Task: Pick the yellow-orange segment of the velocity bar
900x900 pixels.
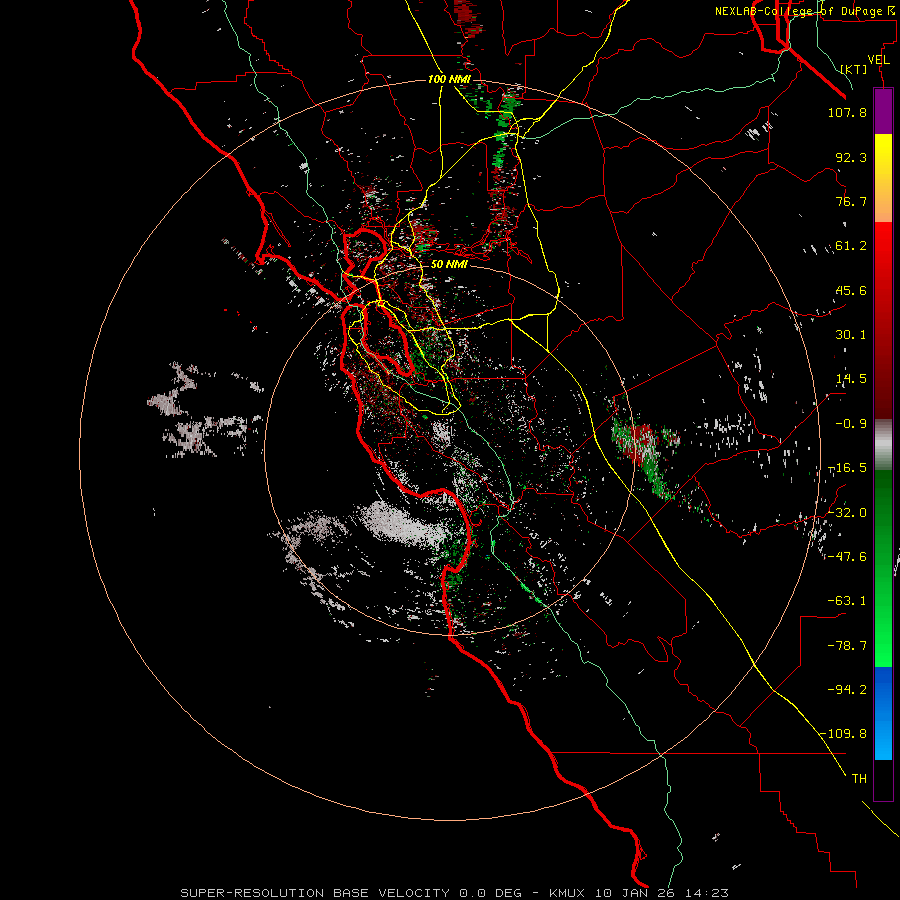Action: click(x=883, y=178)
